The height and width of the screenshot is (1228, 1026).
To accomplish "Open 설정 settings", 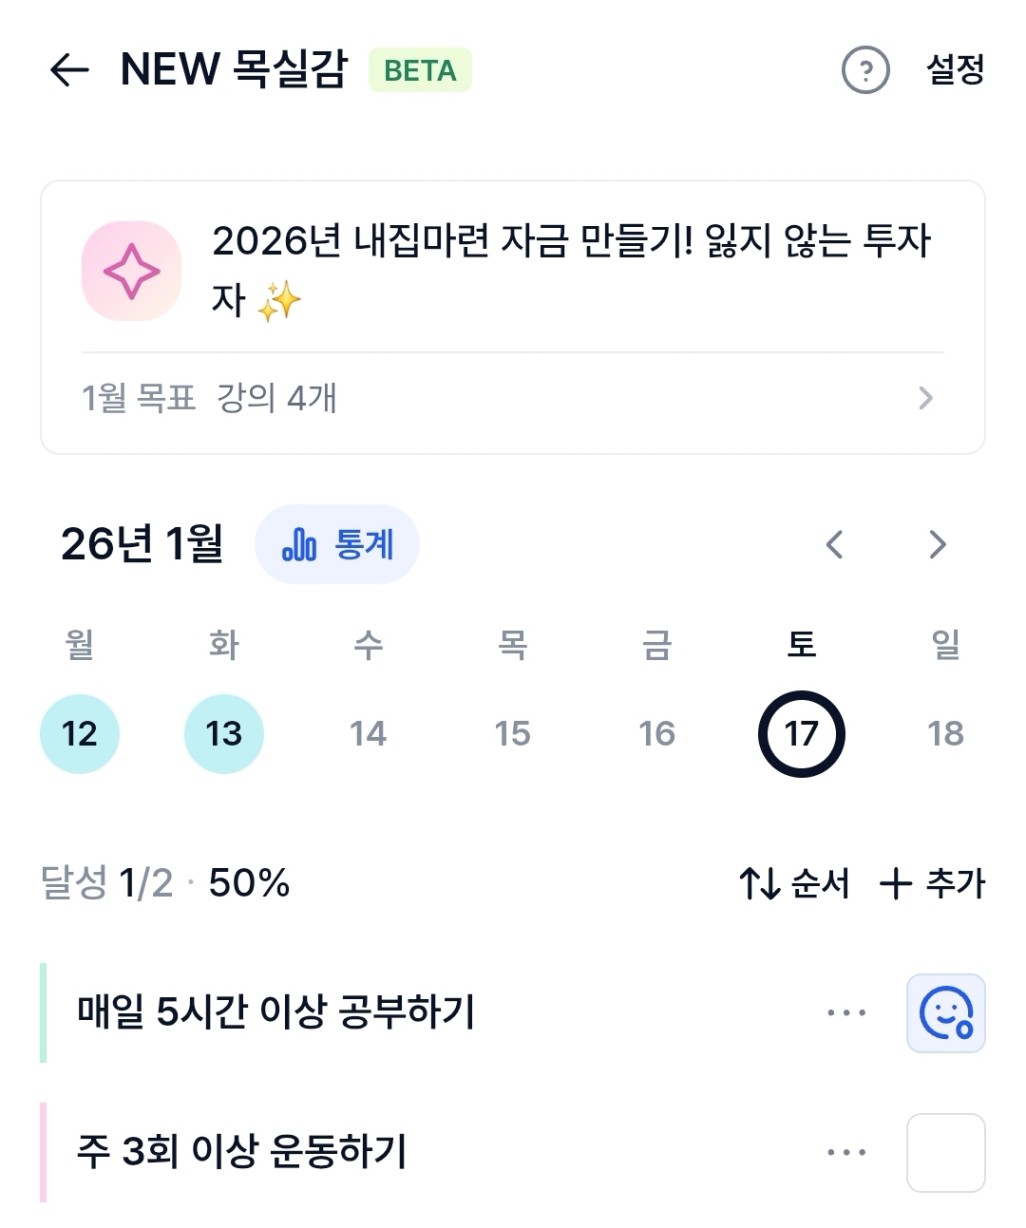I will click(x=955, y=70).
